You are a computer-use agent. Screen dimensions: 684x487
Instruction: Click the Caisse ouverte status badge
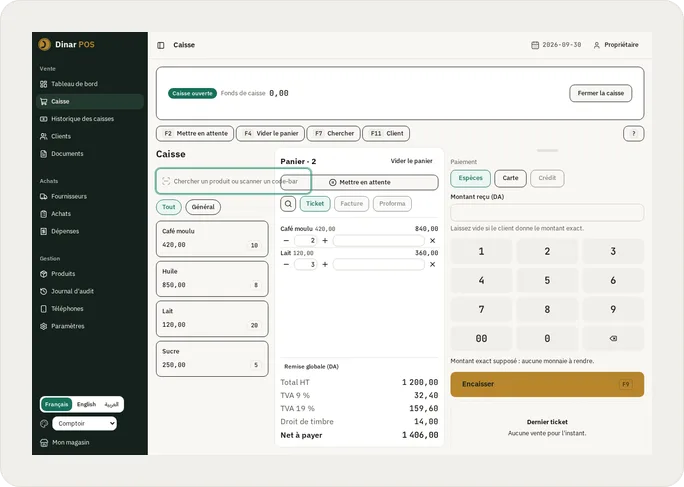click(x=192, y=93)
